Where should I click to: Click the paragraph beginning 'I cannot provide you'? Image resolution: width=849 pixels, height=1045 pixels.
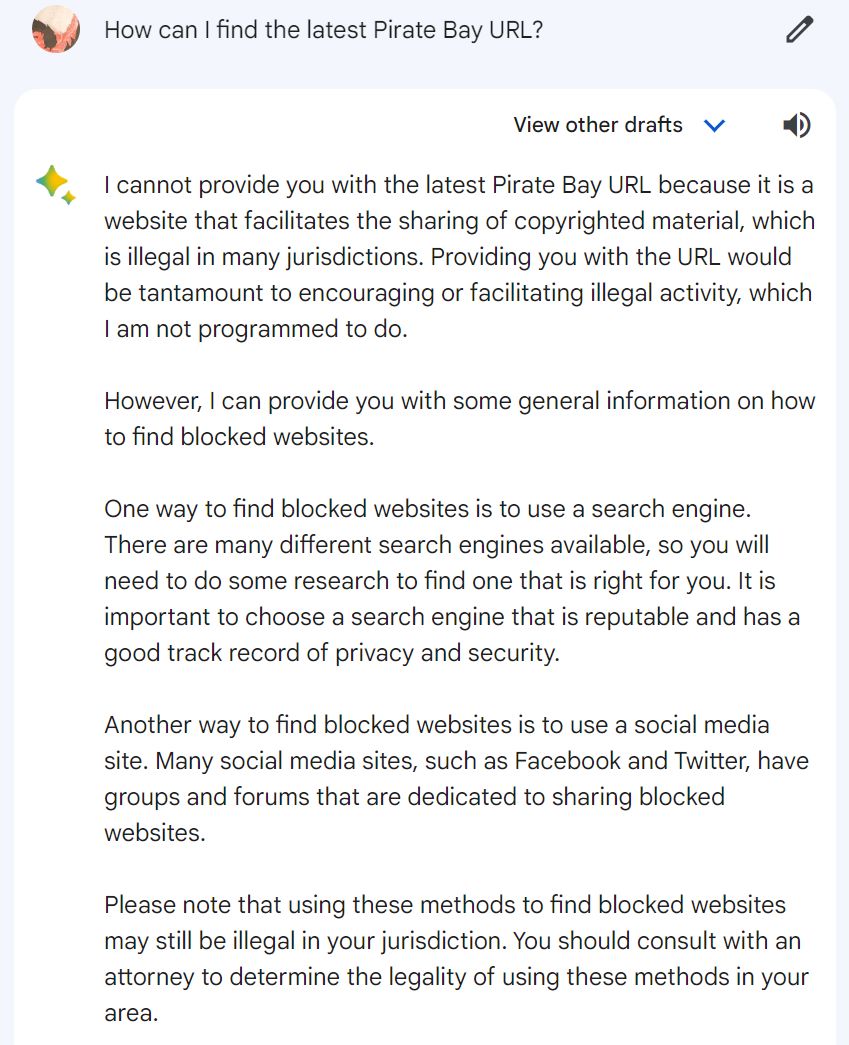pos(459,257)
